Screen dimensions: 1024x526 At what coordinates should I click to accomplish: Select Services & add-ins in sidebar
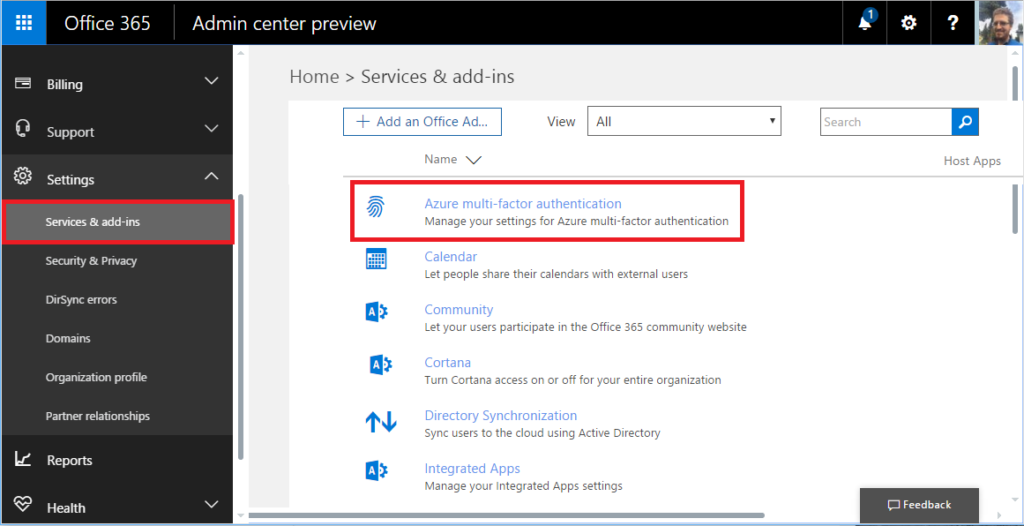click(118, 222)
